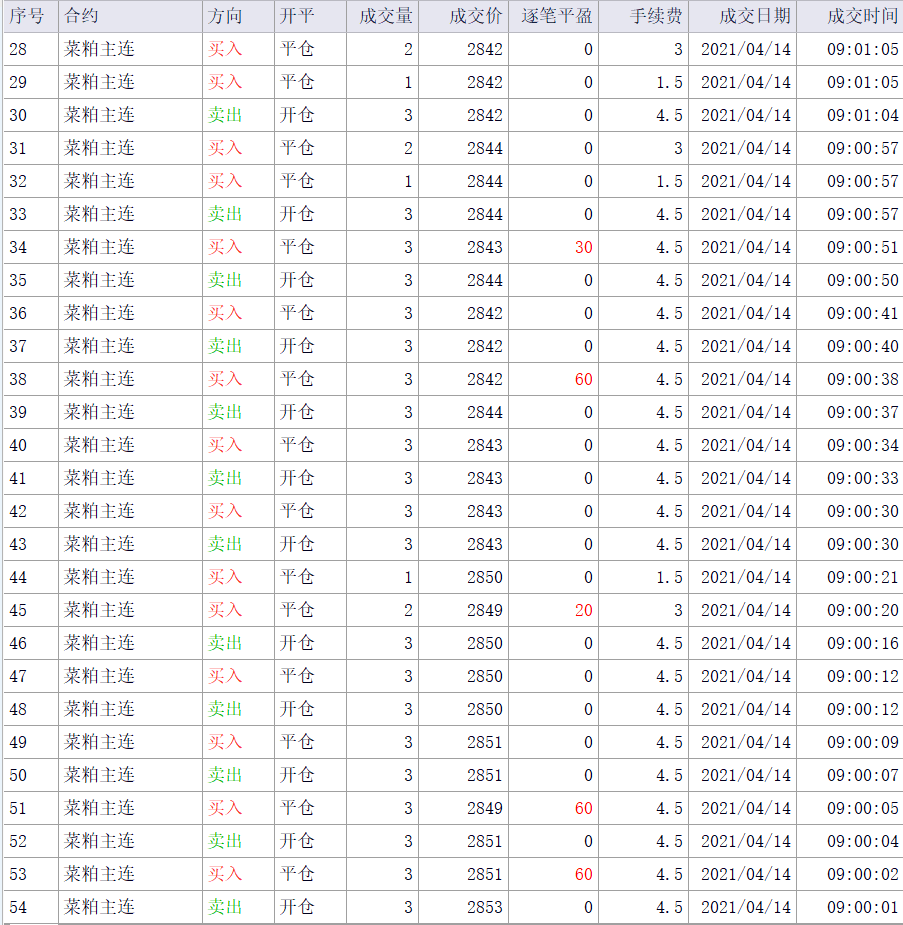The width and height of the screenshot is (903, 925).
Task: Click price 2853 in row 54
Action: (x=484, y=907)
